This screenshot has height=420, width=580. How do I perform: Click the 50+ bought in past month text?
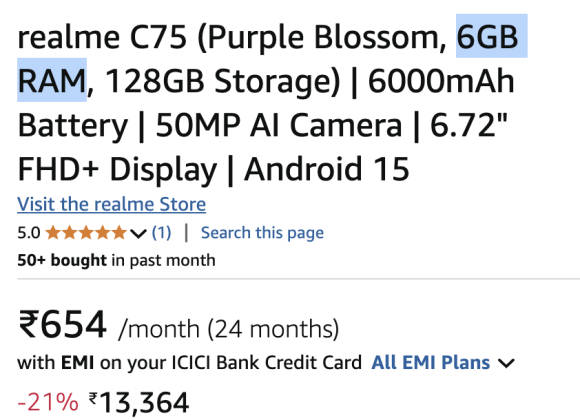click(x=116, y=260)
